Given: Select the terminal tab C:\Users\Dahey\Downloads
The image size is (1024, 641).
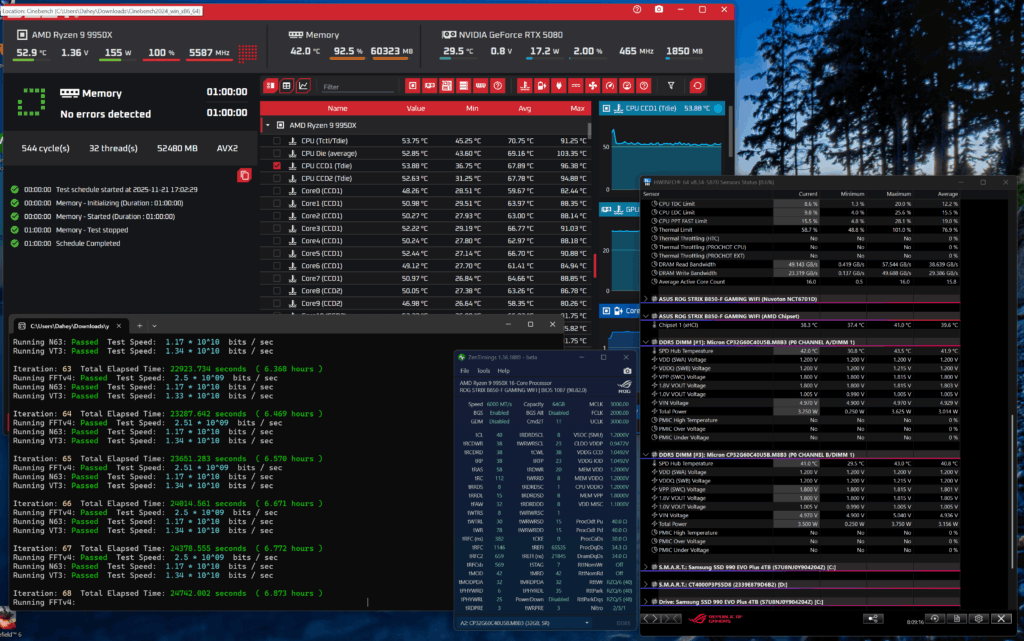Looking at the screenshot, I should pyautogui.click(x=70, y=326).
